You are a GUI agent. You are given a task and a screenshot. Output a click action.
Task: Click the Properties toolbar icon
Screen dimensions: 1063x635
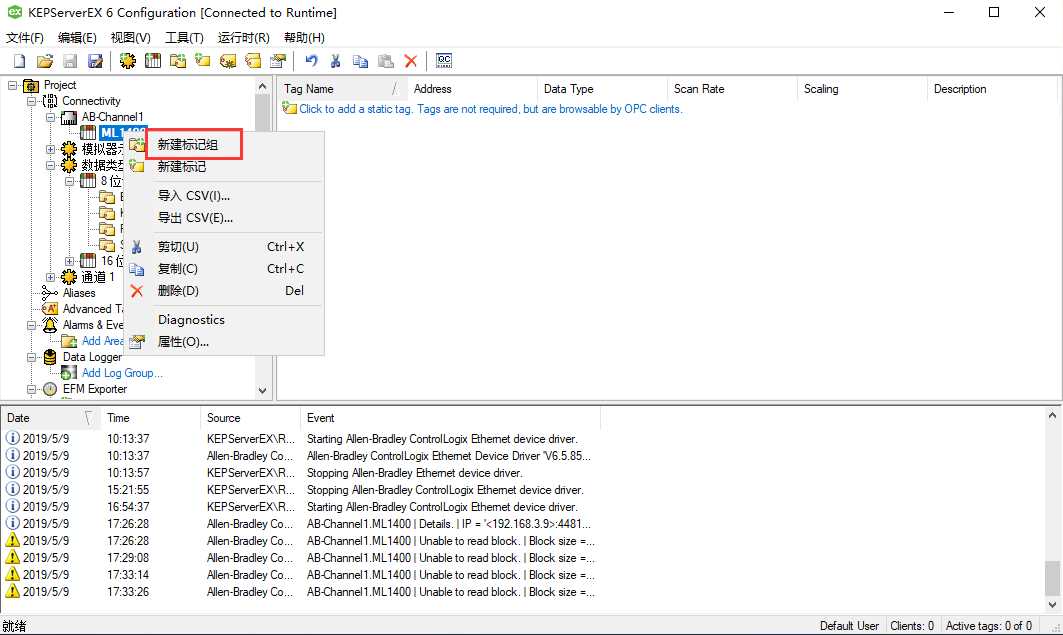[x=278, y=61]
